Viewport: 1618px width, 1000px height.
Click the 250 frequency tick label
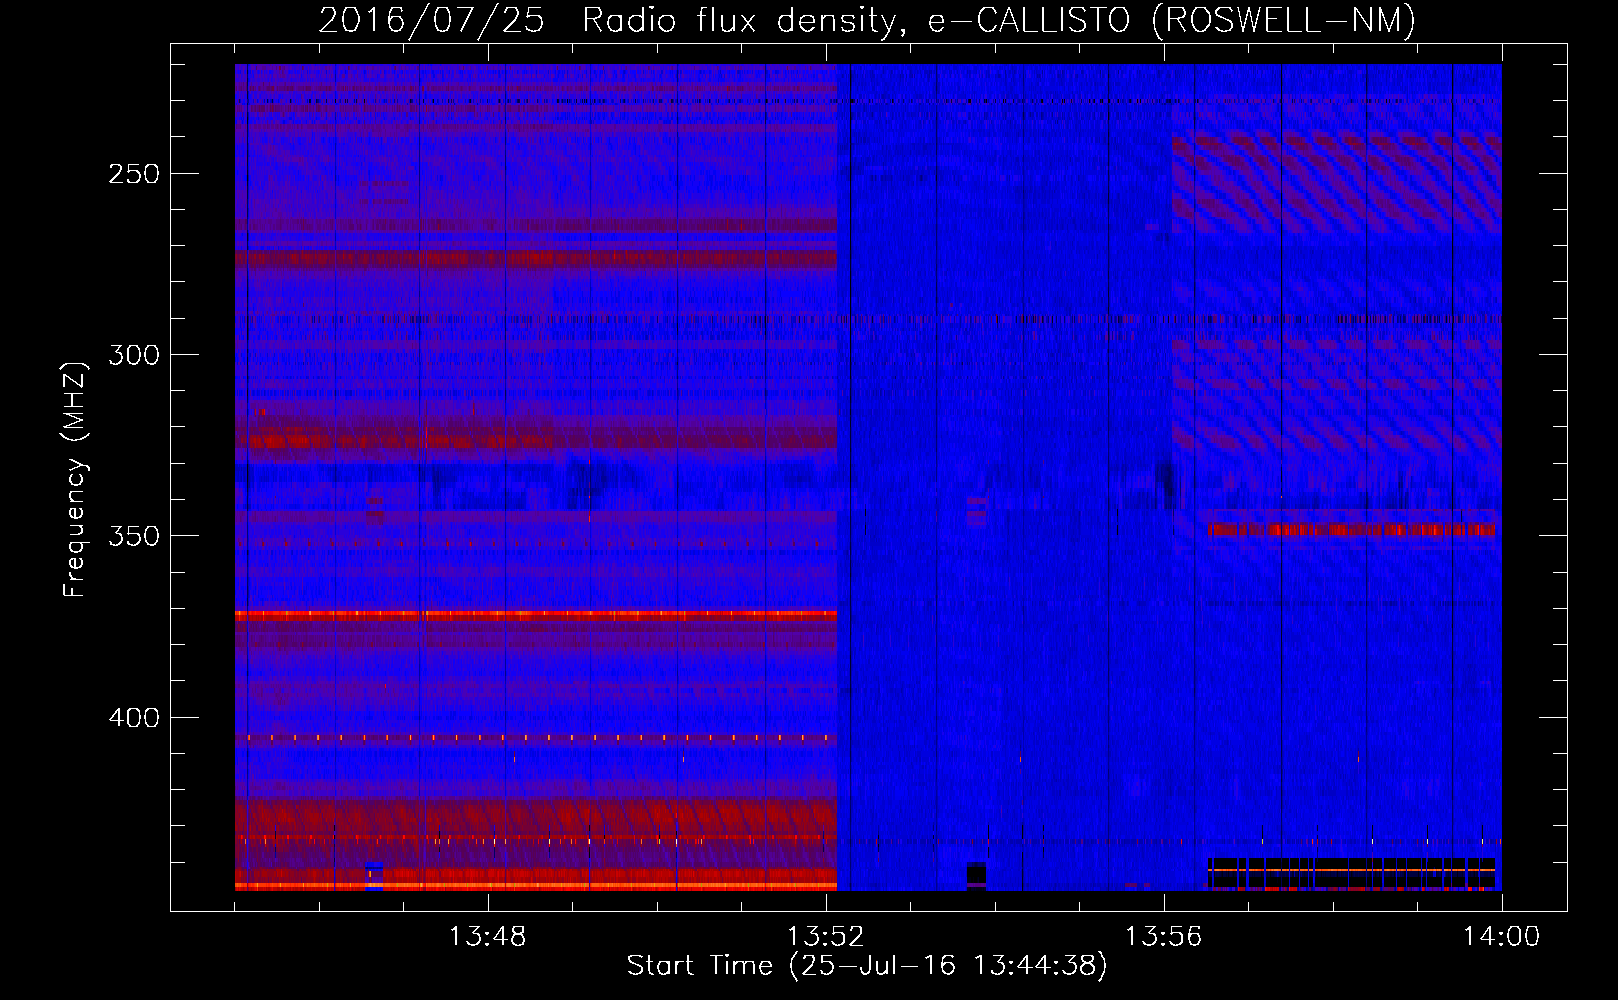[134, 174]
